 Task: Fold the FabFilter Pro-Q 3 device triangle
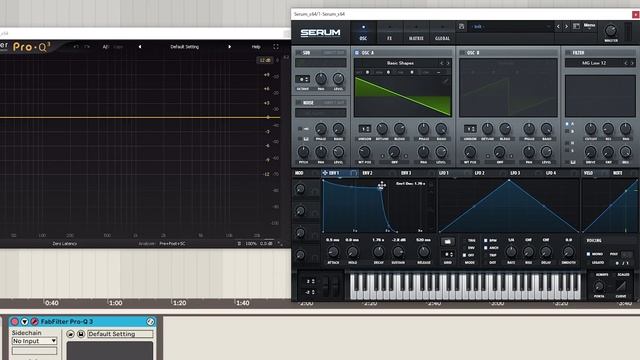24,322
